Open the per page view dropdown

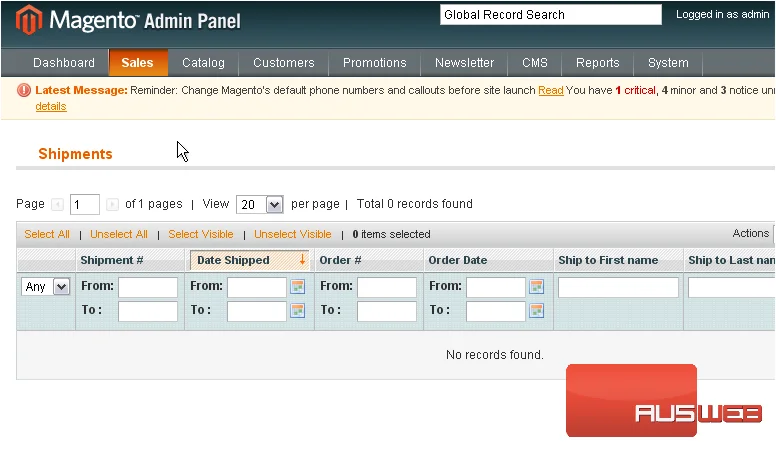pyautogui.click(x=260, y=204)
